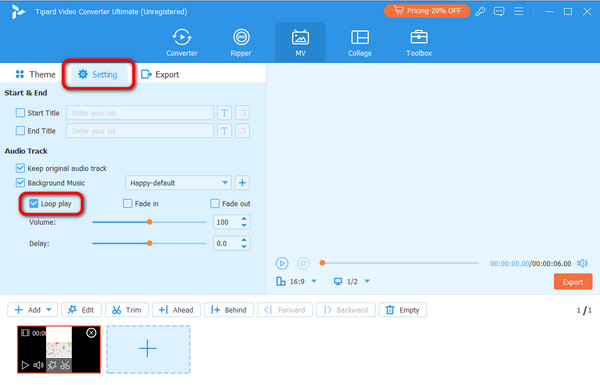Switch to the Setting tab
The height and width of the screenshot is (385, 600).
[98, 75]
